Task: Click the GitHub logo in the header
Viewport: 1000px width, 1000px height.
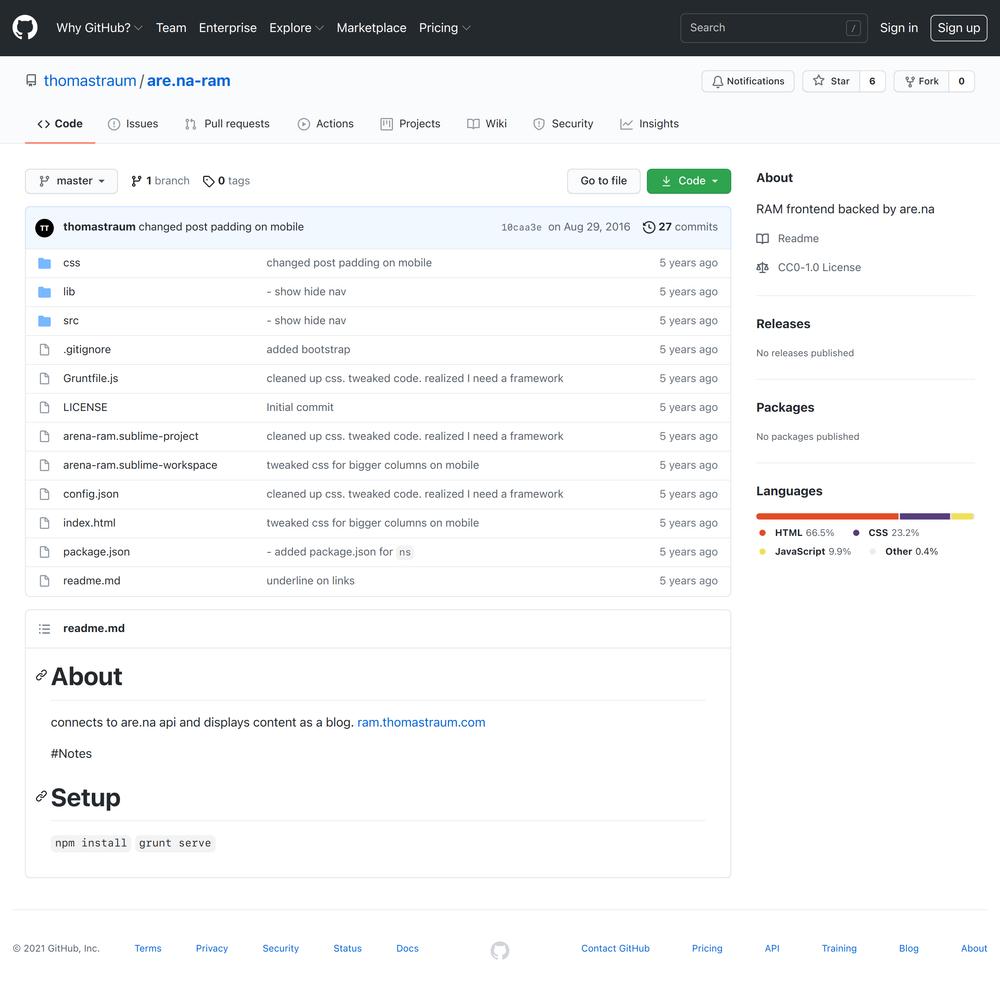Action: pyautogui.click(x=25, y=27)
